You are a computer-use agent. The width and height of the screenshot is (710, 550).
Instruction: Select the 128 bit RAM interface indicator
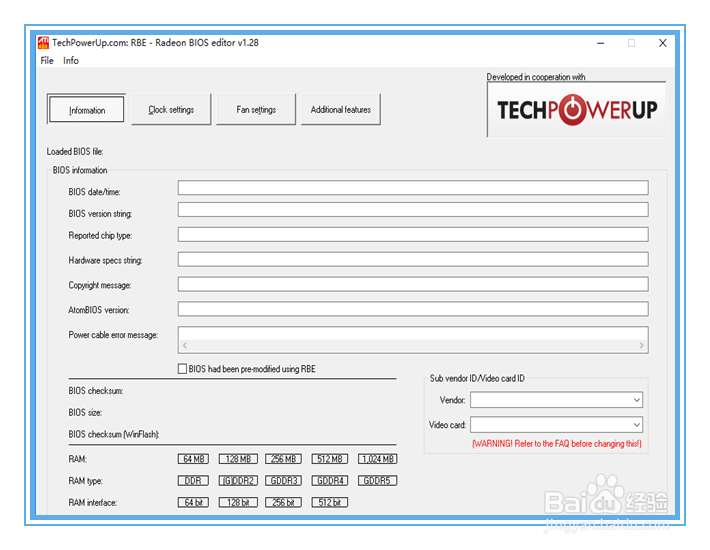click(238, 502)
